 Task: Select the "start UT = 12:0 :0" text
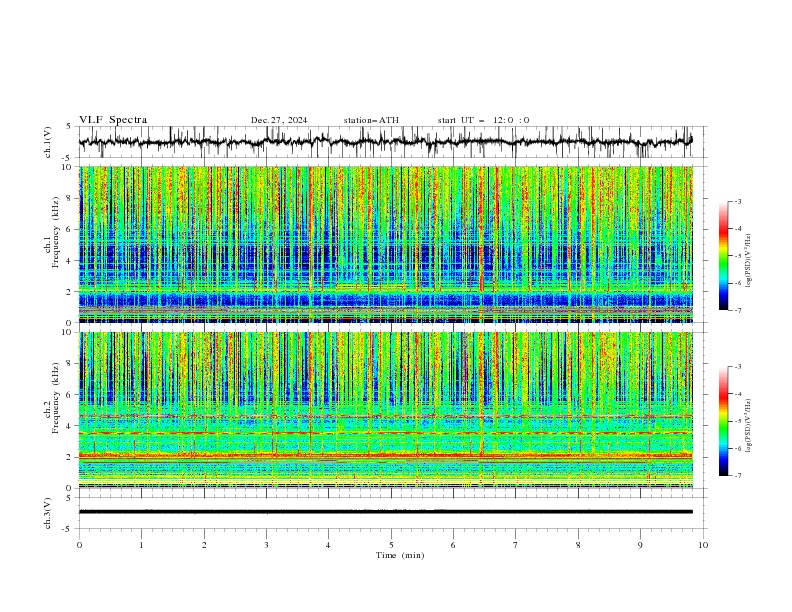click(483, 120)
